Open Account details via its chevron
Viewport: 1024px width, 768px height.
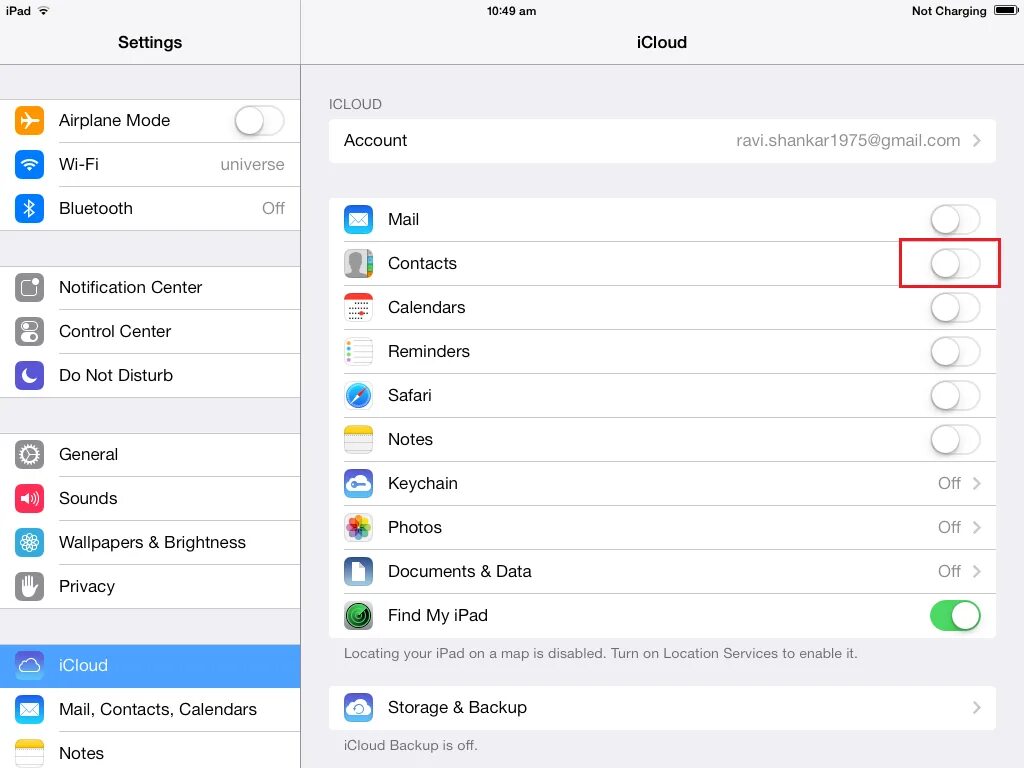click(977, 140)
